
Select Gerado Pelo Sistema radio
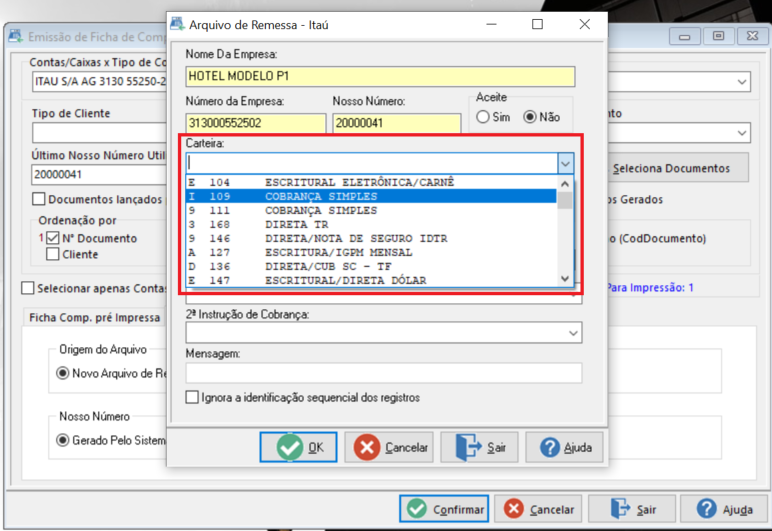[63, 440]
